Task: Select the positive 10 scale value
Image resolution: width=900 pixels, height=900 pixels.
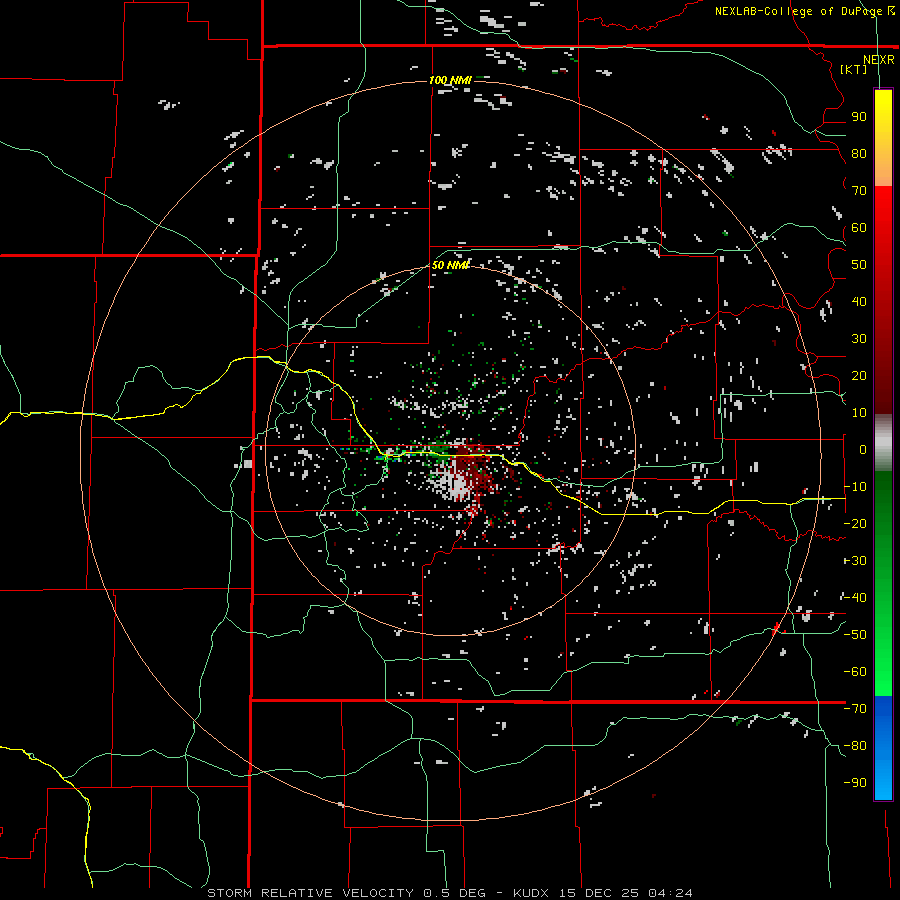Action: 859,413
